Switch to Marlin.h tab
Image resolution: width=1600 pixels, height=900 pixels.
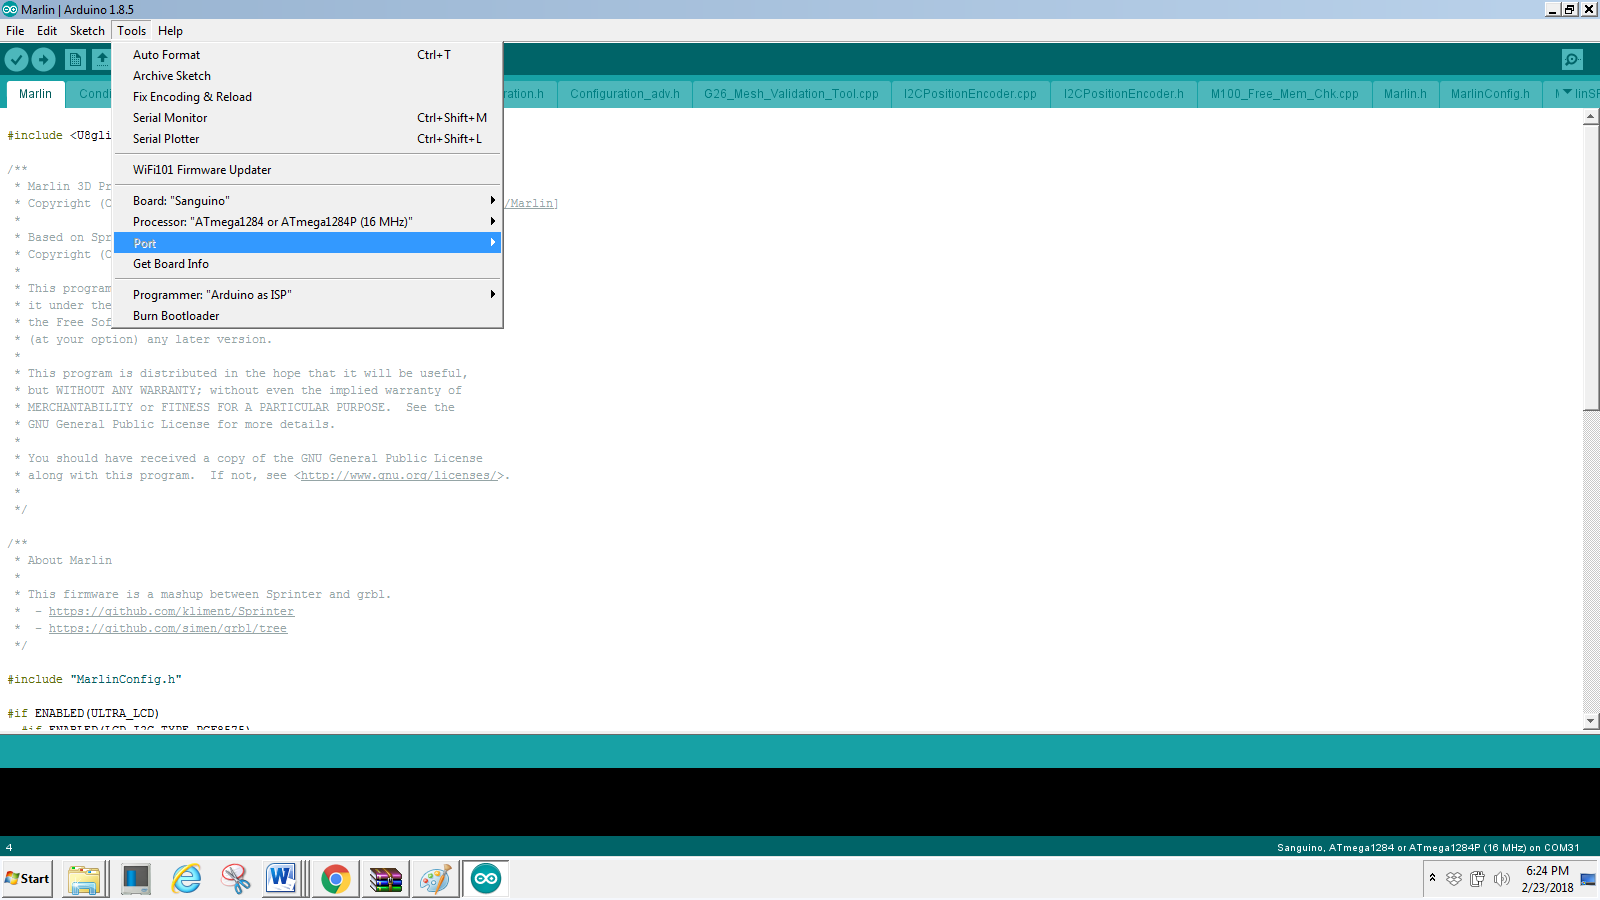click(1405, 94)
